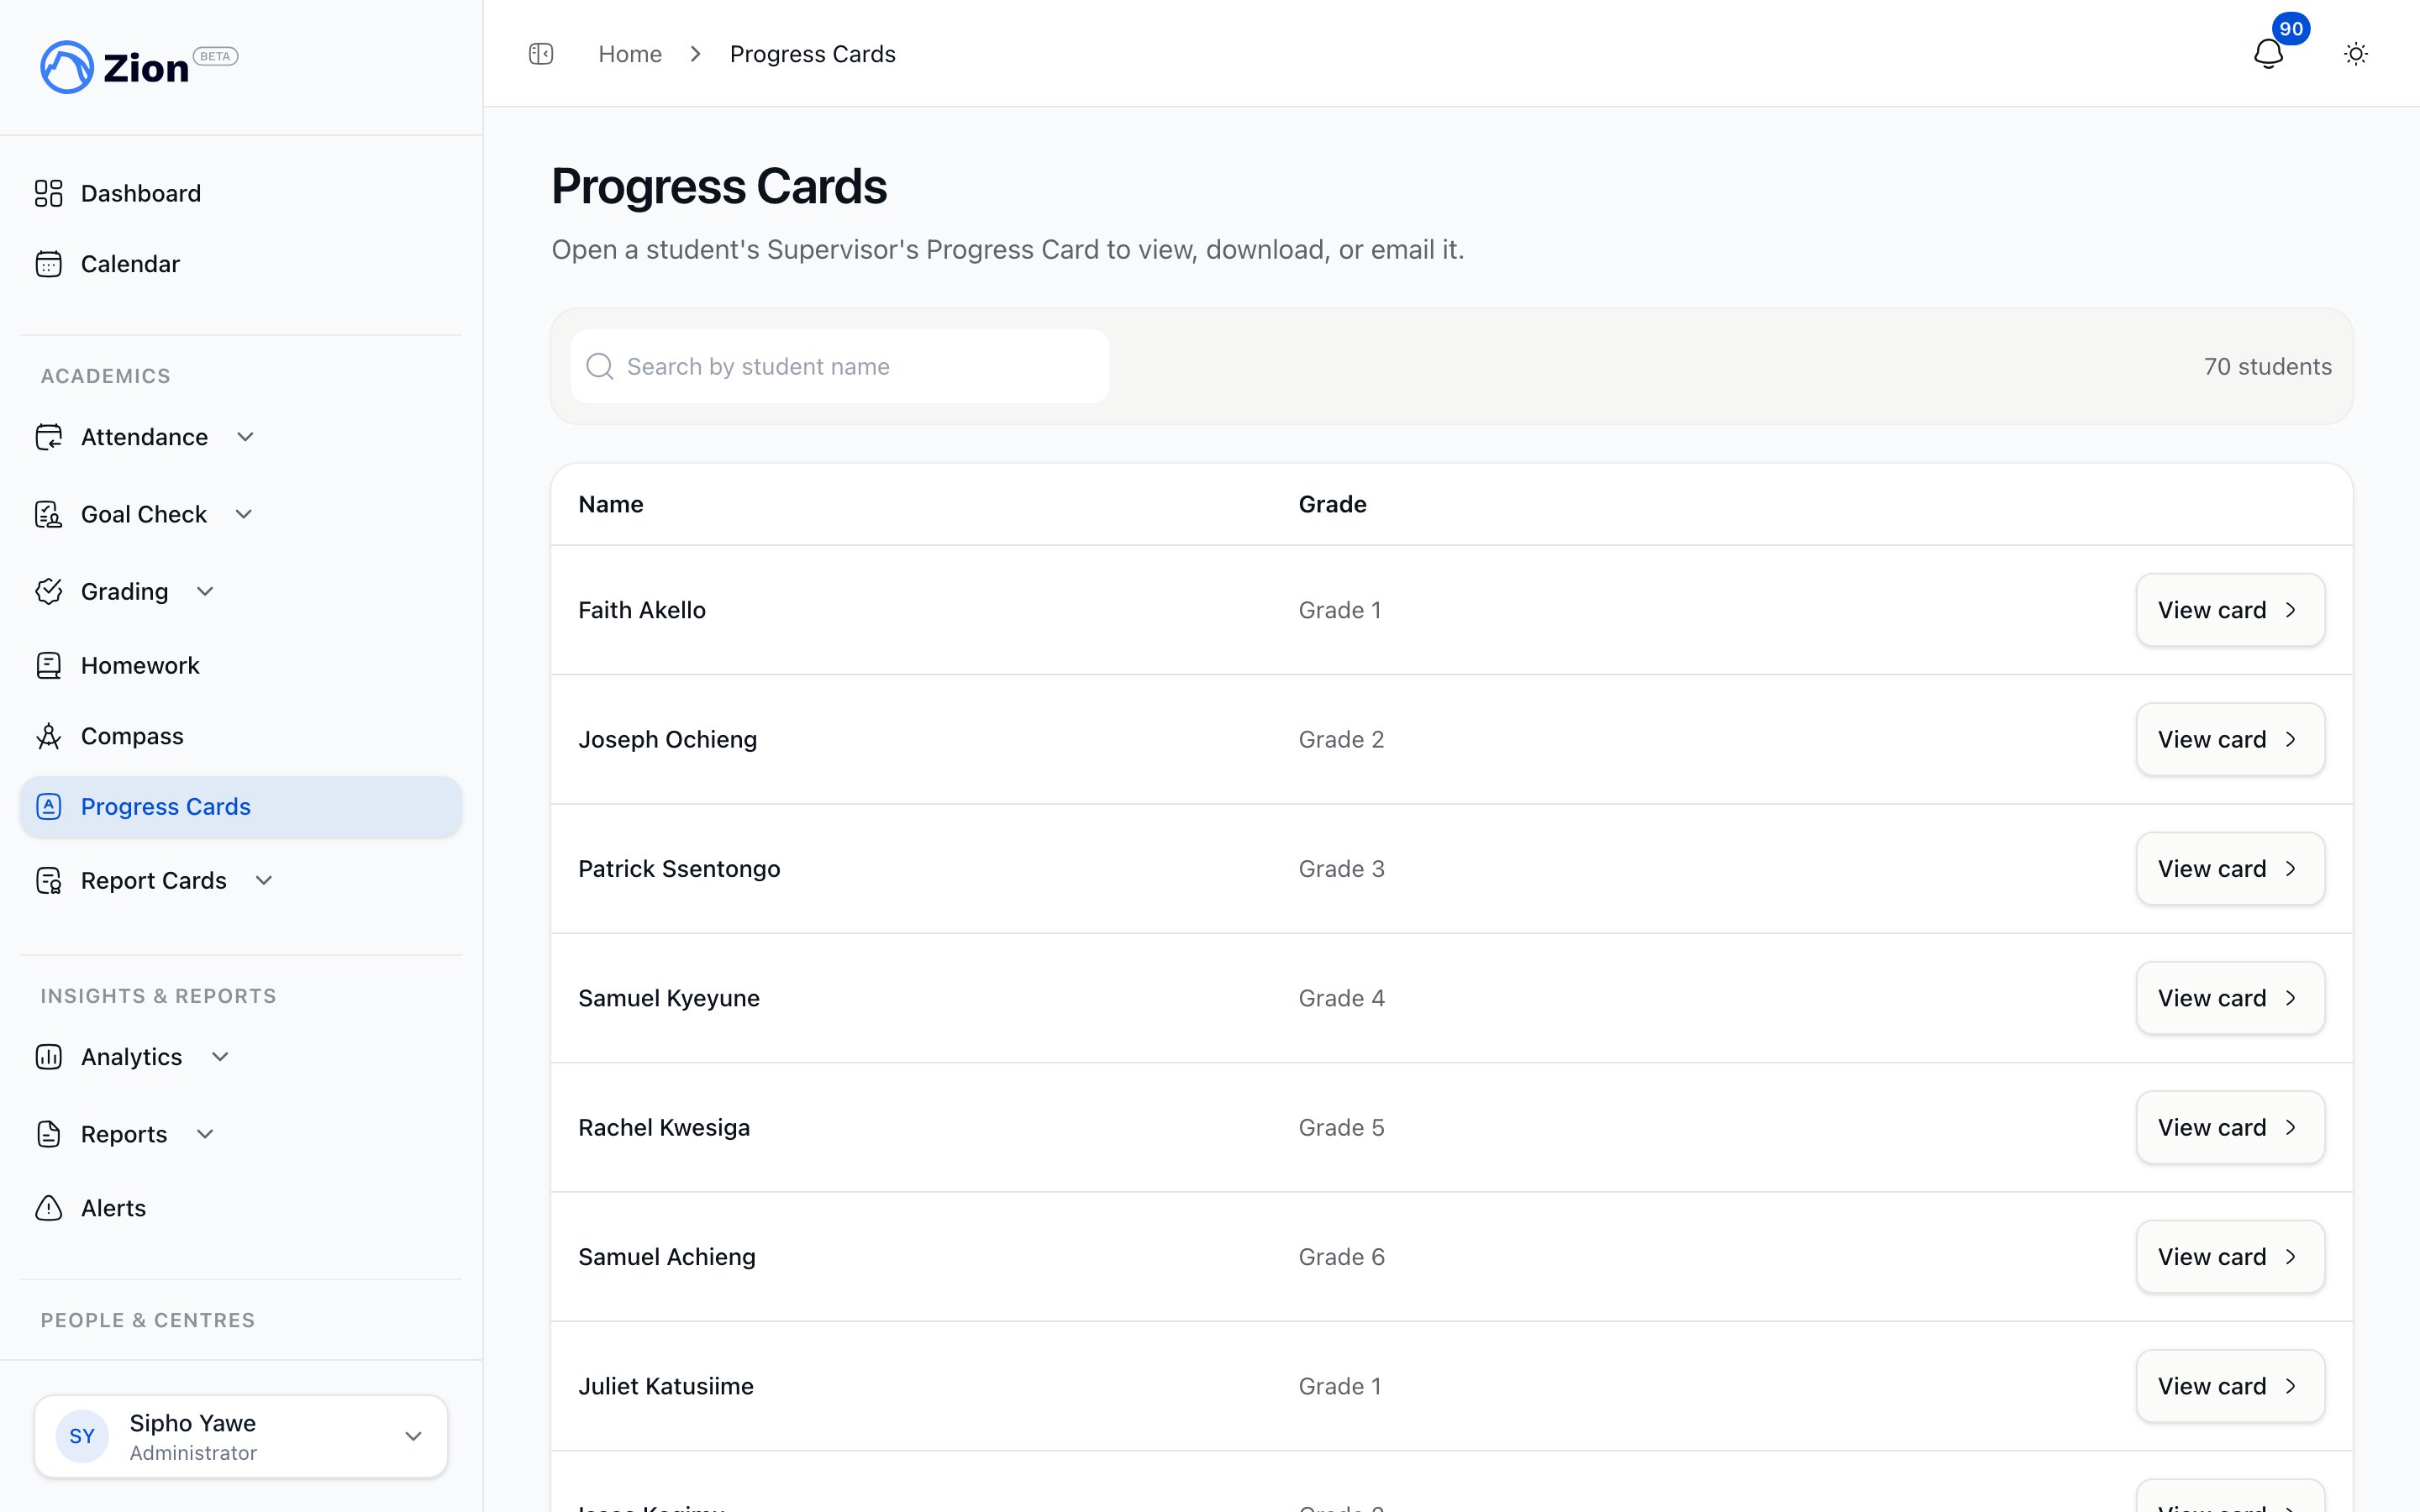Open Calendar from the sidebar
This screenshot has width=2420, height=1512.
[x=241, y=264]
